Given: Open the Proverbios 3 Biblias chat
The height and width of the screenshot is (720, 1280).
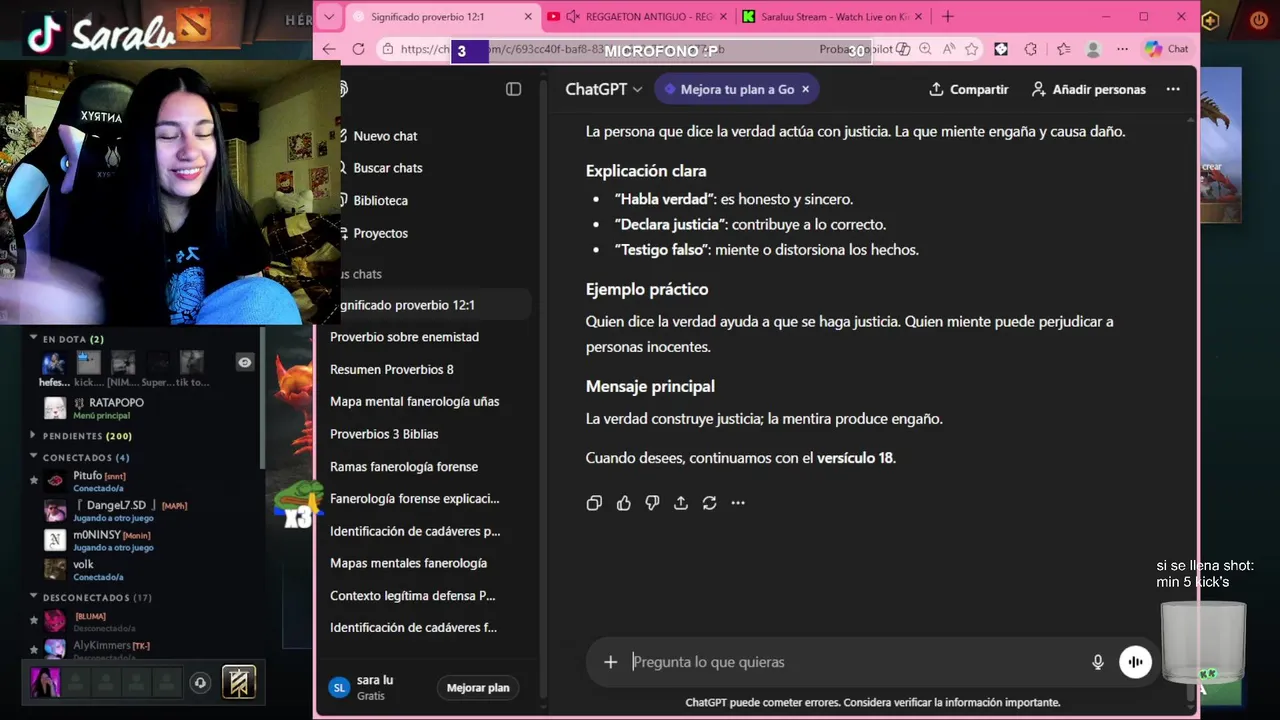Looking at the screenshot, I should 384,434.
